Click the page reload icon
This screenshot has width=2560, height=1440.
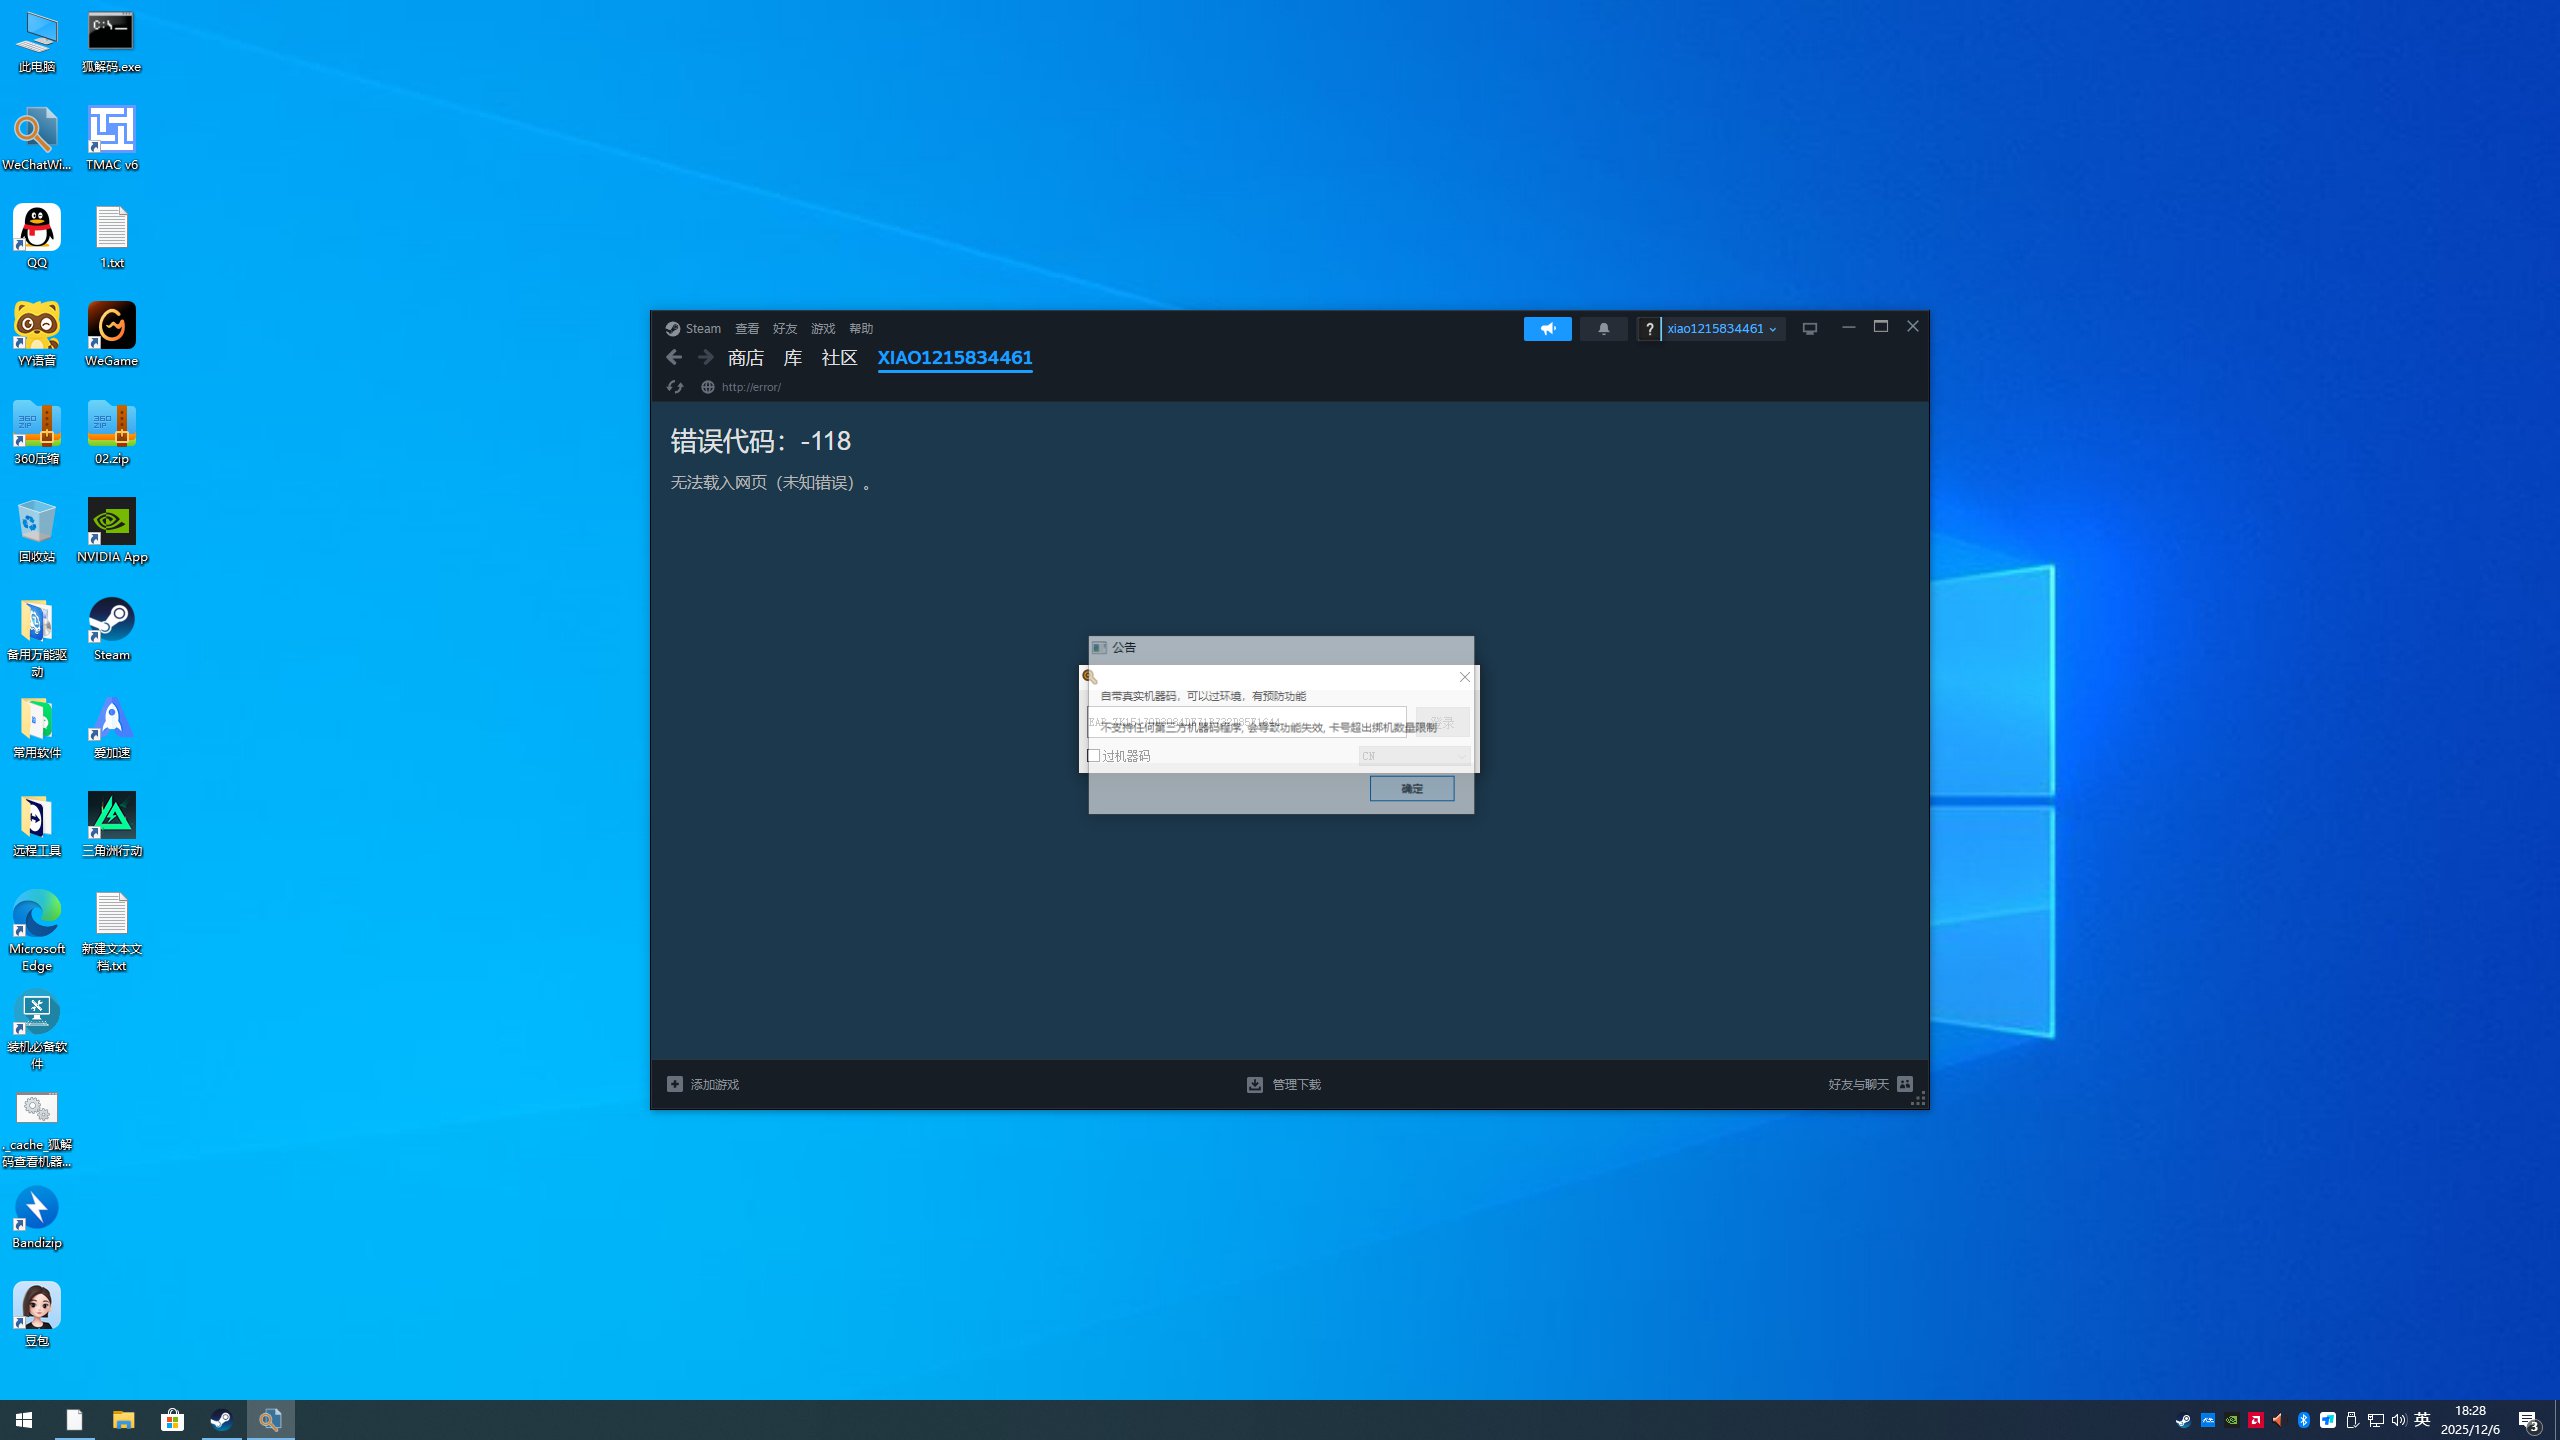pyautogui.click(x=675, y=387)
